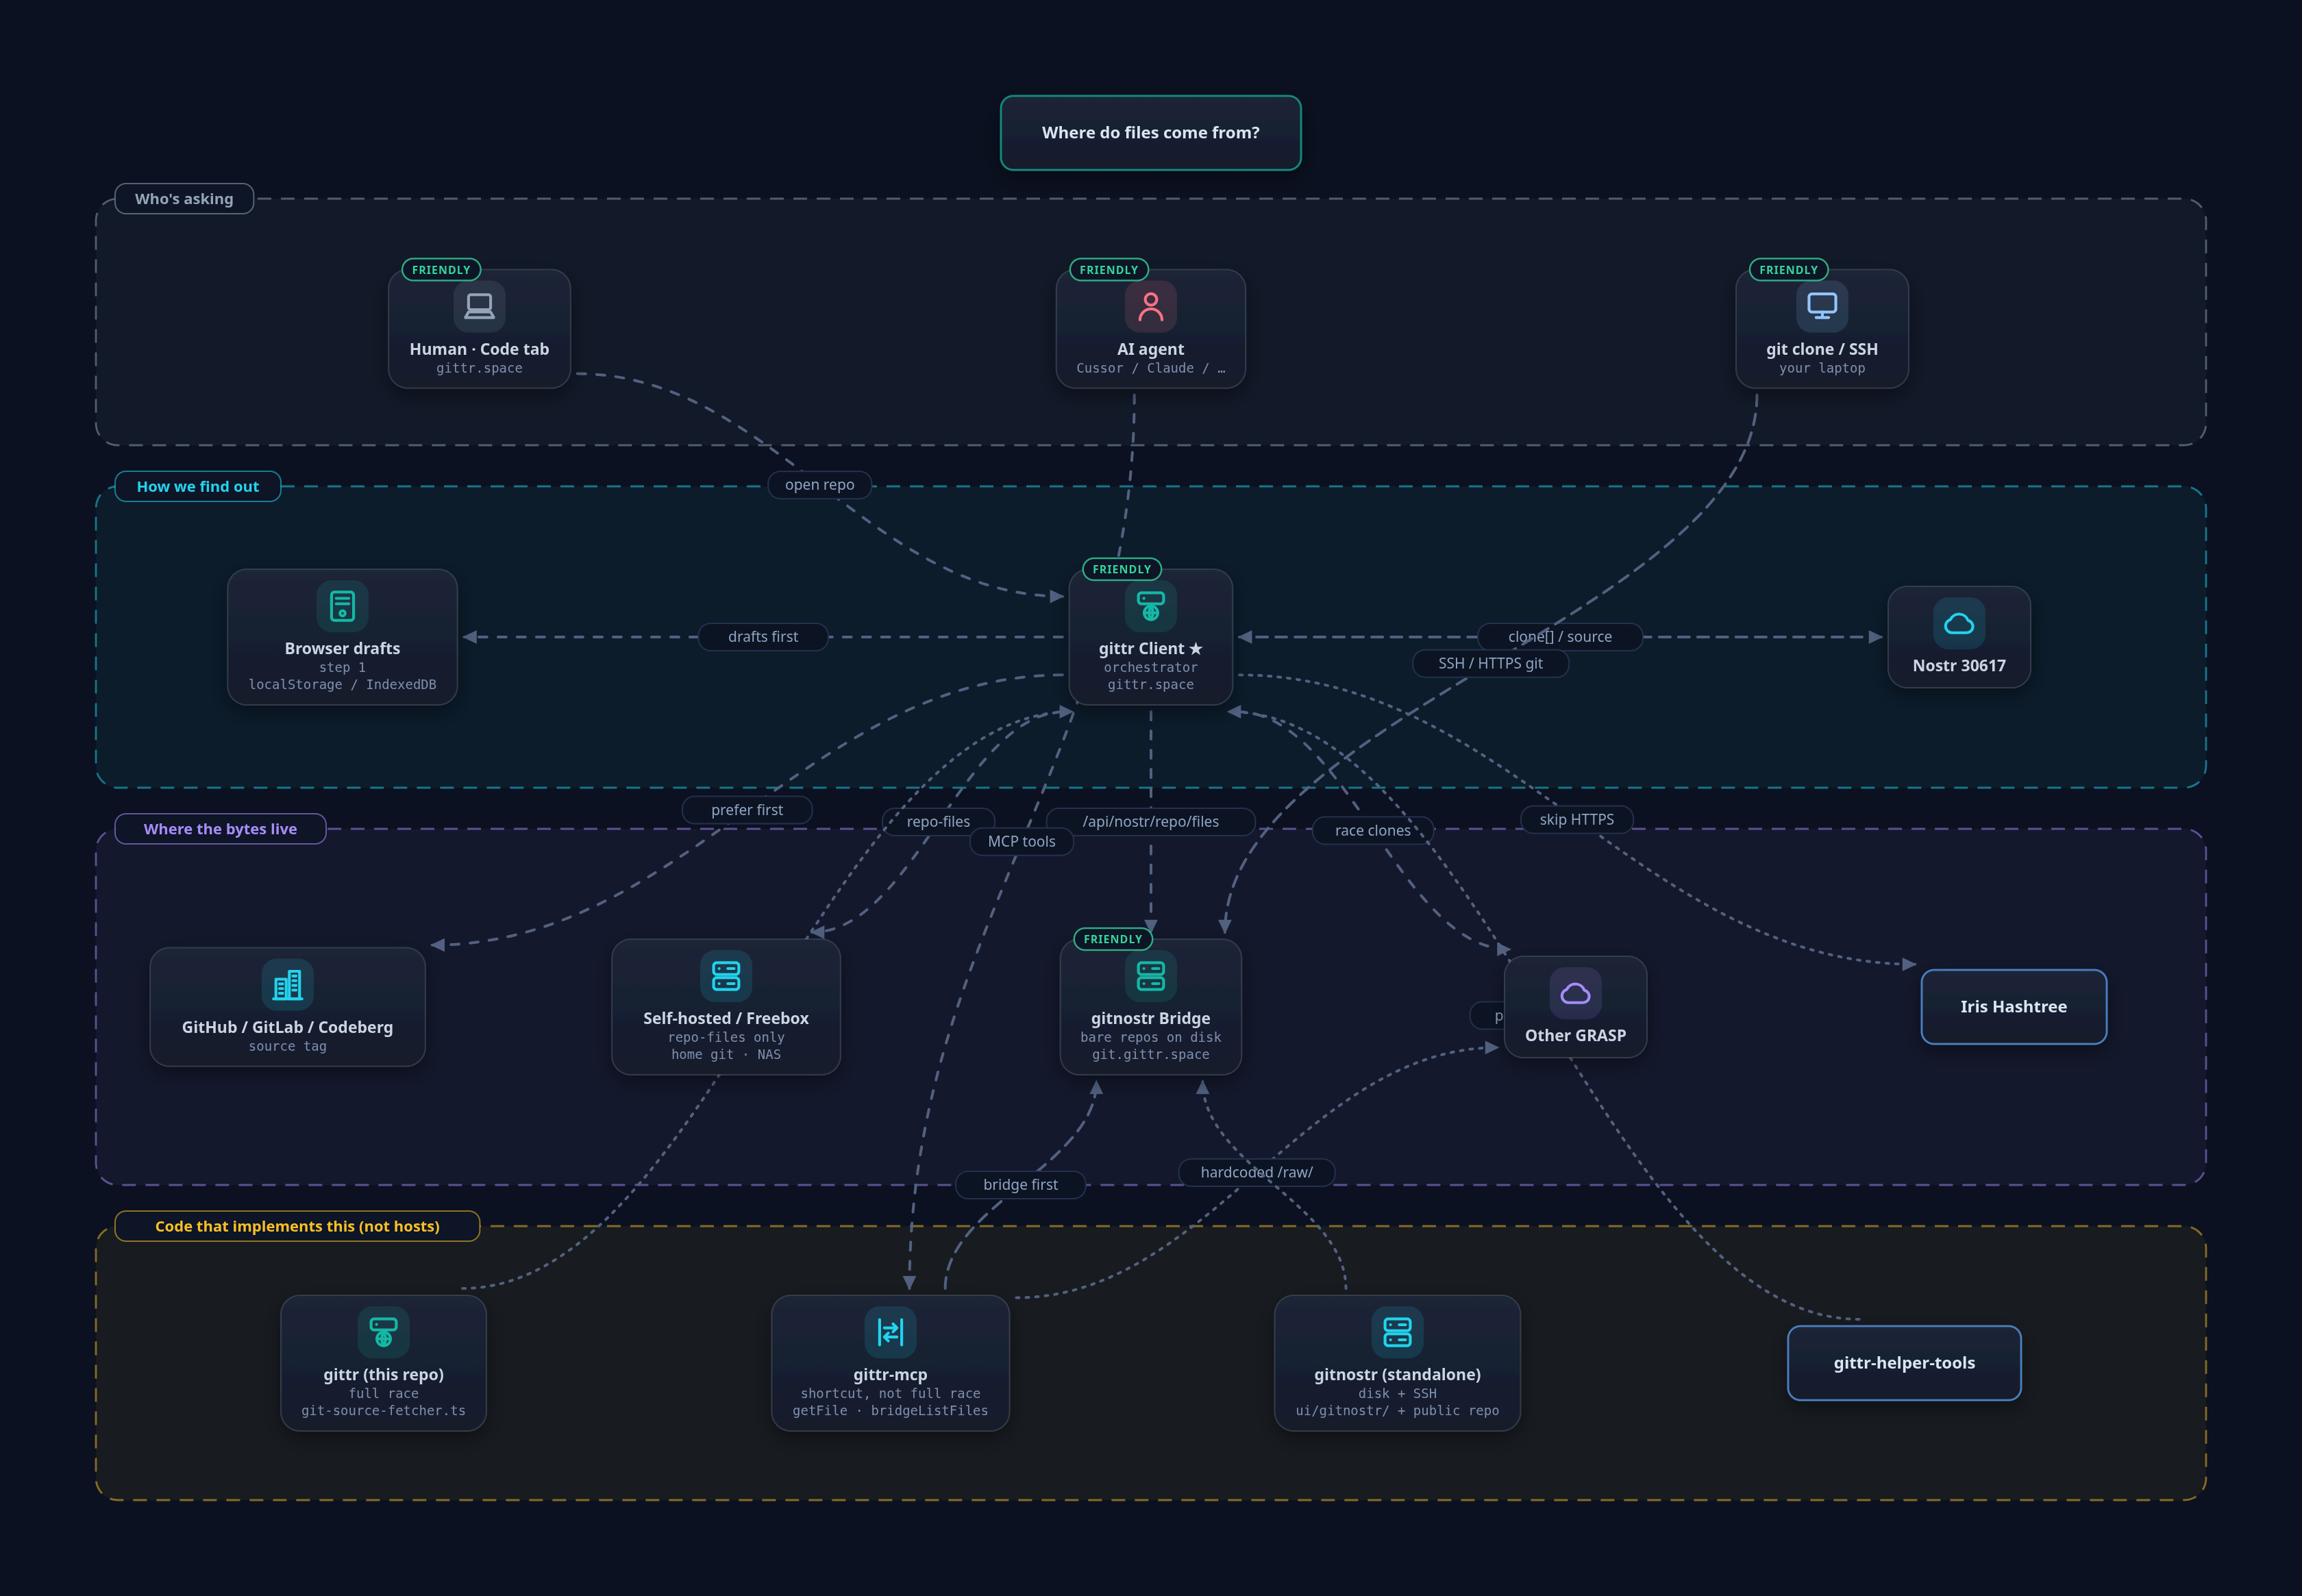Click the 'Nostr 30617' node title
The width and height of the screenshot is (2302, 1596).
pyautogui.click(x=1958, y=666)
